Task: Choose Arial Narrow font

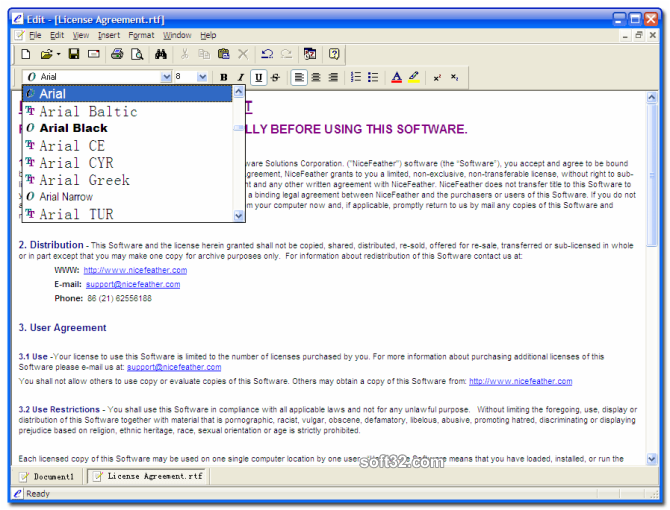Action: click(127, 196)
